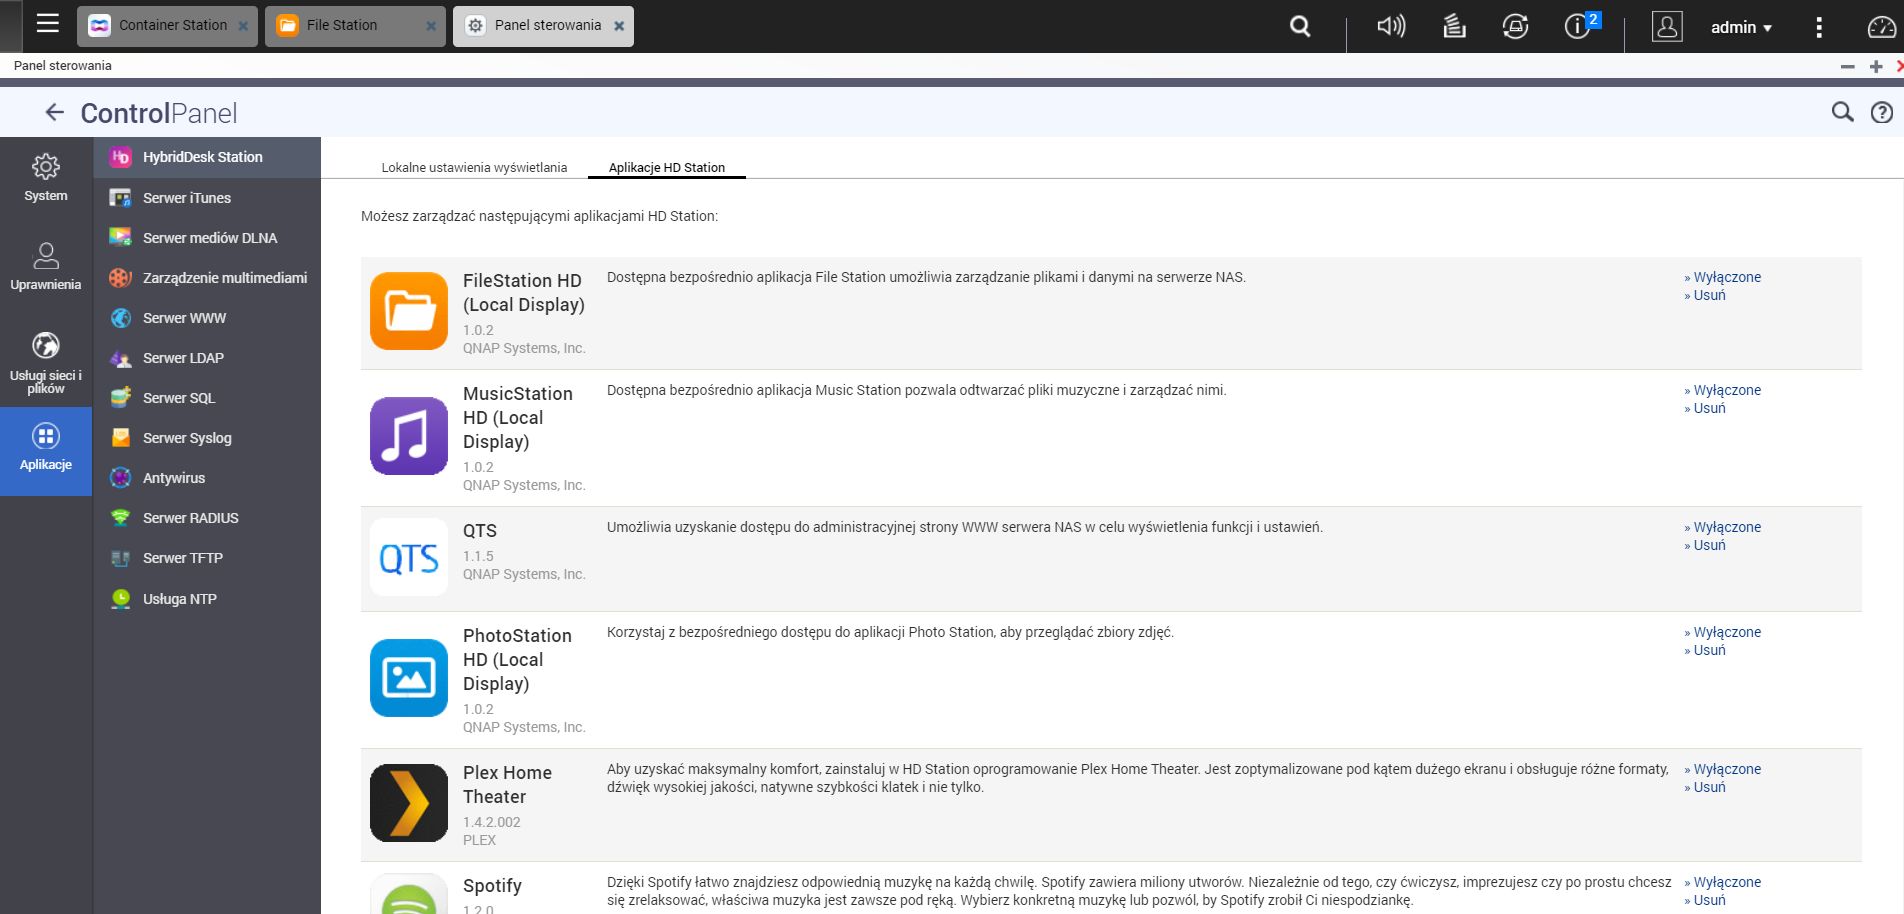Open Usługi sieci i plików category
The height and width of the screenshot is (914, 1904).
(x=46, y=362)
